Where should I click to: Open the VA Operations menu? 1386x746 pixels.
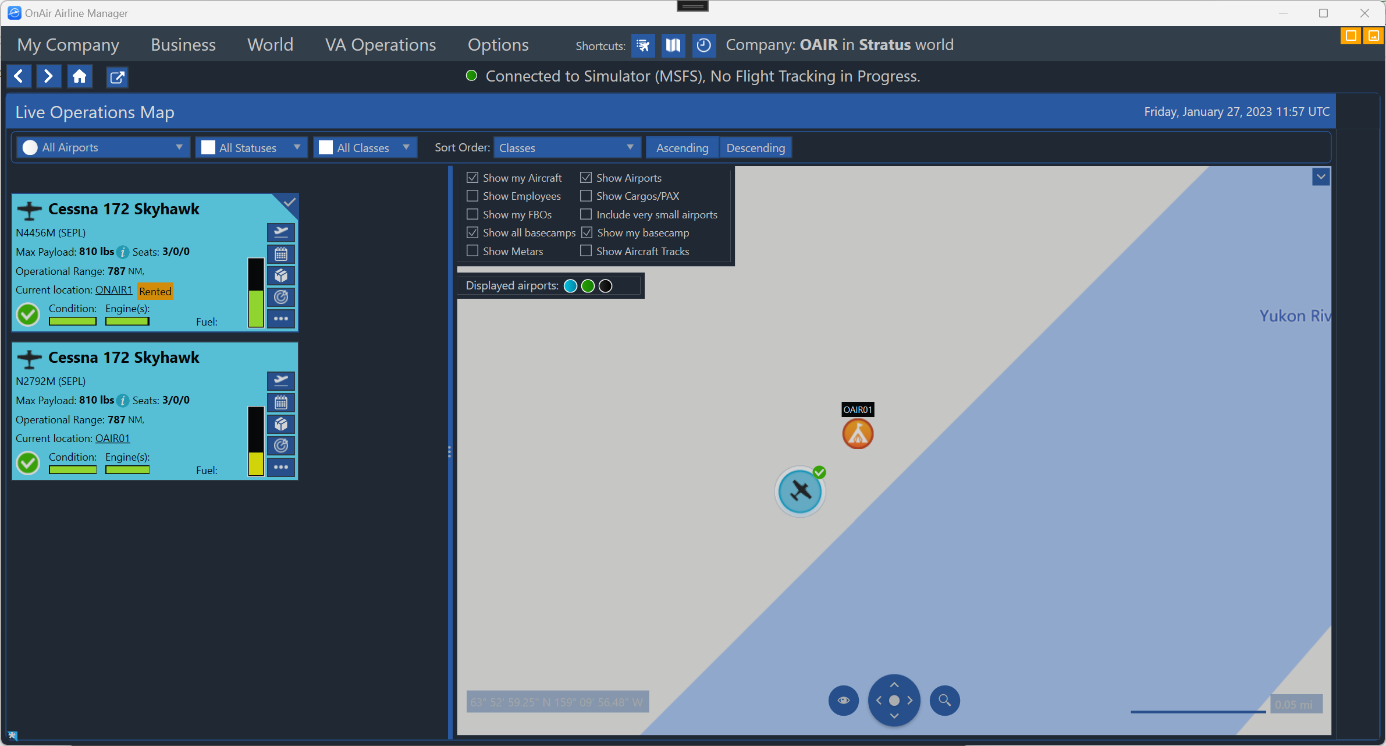(380, 45)
